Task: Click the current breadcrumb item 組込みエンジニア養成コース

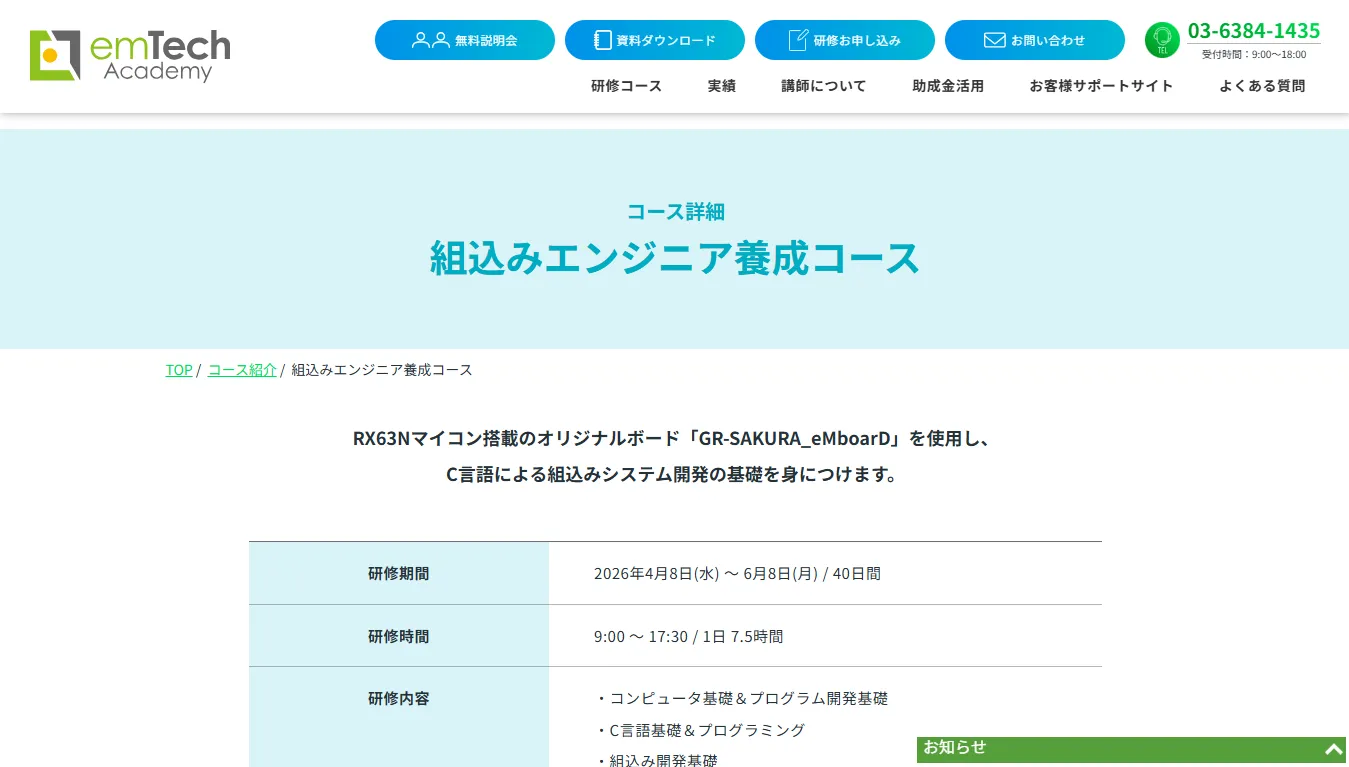Action: [x=381, y=370]
